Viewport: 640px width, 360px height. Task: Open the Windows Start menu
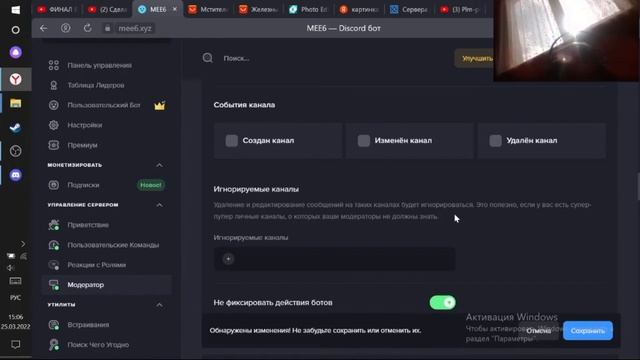click(x=16, y=10)
